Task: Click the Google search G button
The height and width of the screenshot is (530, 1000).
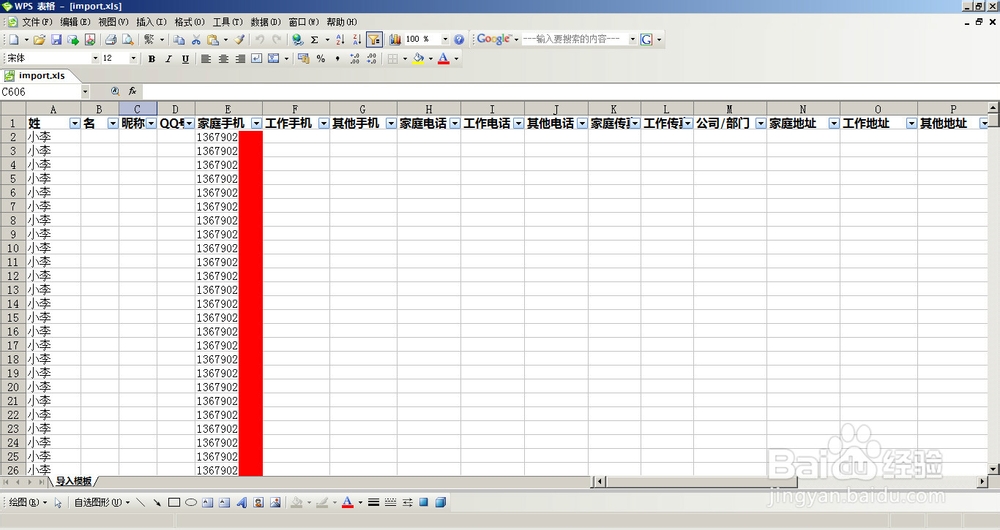Action: pyautogui.click(x=646, y=40)
